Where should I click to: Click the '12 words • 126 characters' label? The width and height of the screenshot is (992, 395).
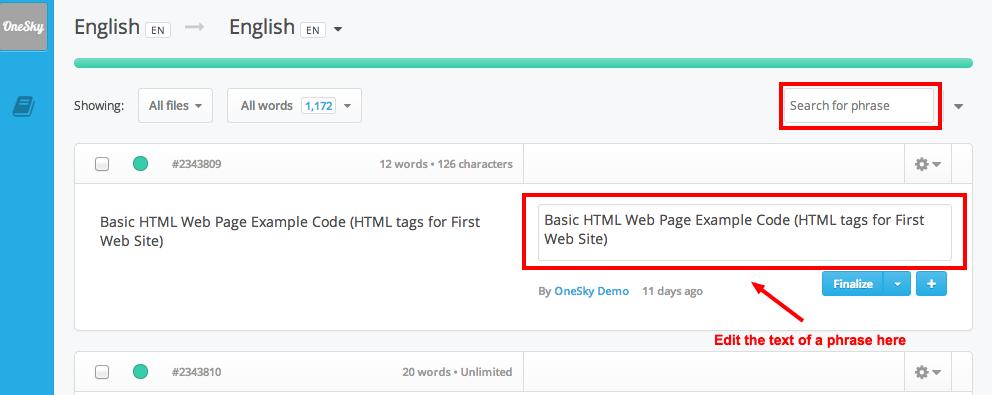point(446,164)
